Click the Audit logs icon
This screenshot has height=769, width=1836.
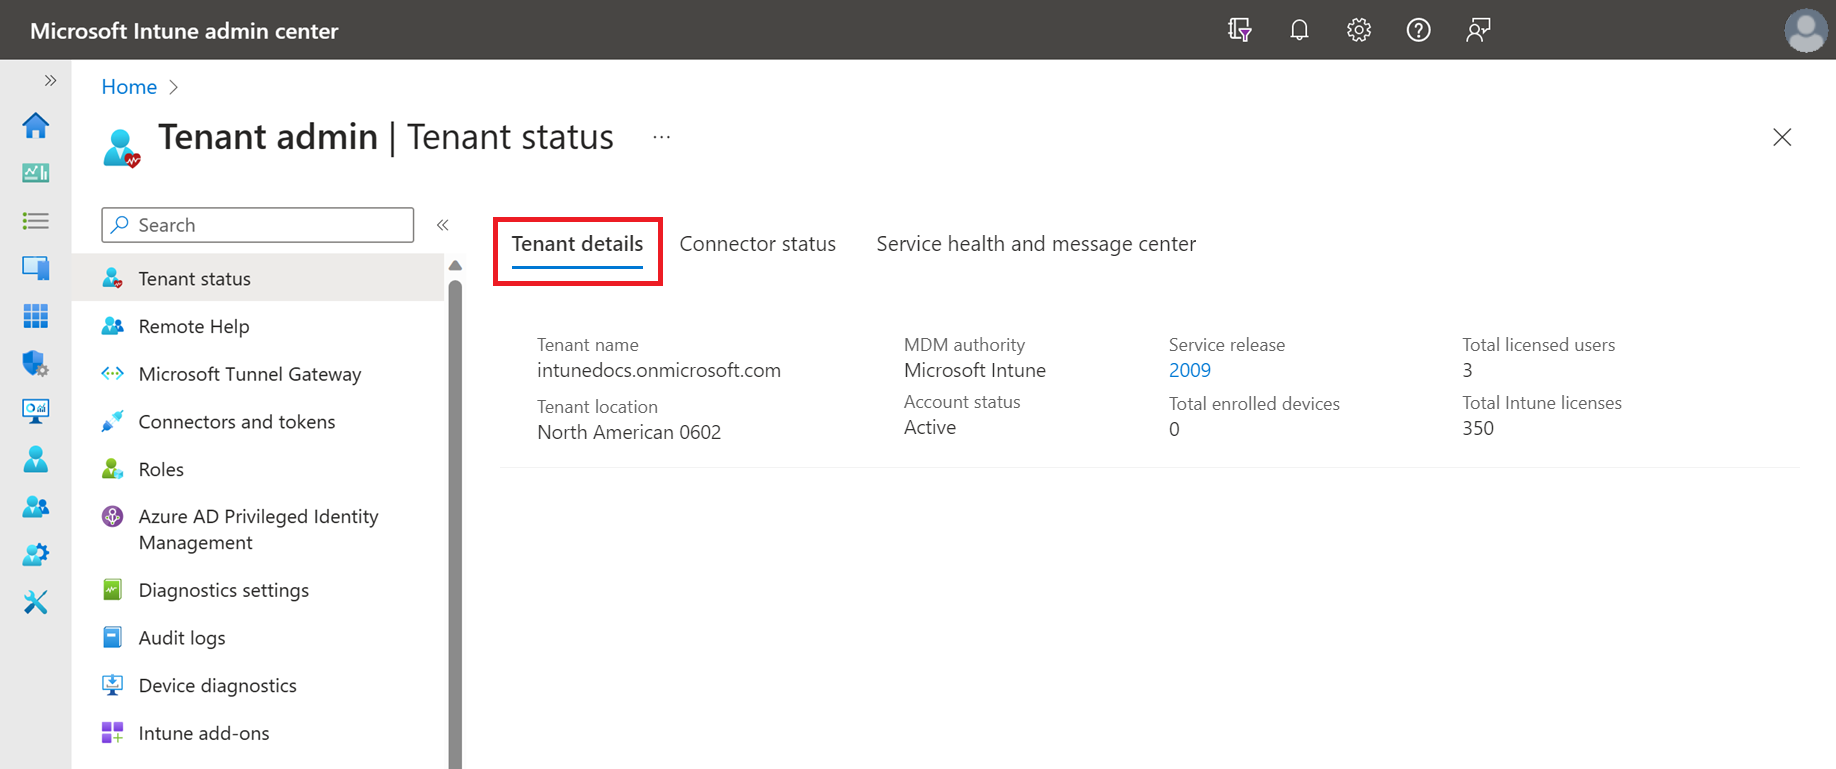pyautogui.click(x=113, y=637)
